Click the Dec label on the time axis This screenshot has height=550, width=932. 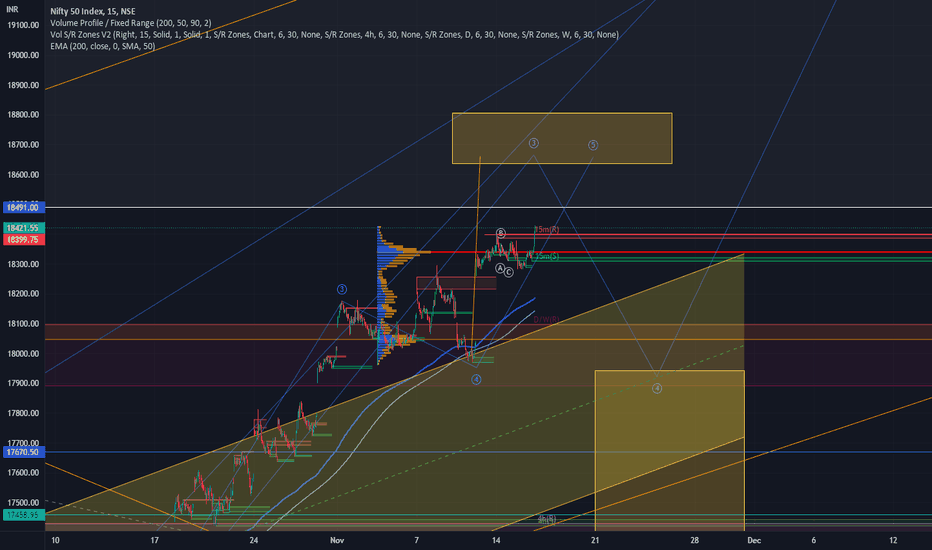click(x=754, y=540)
